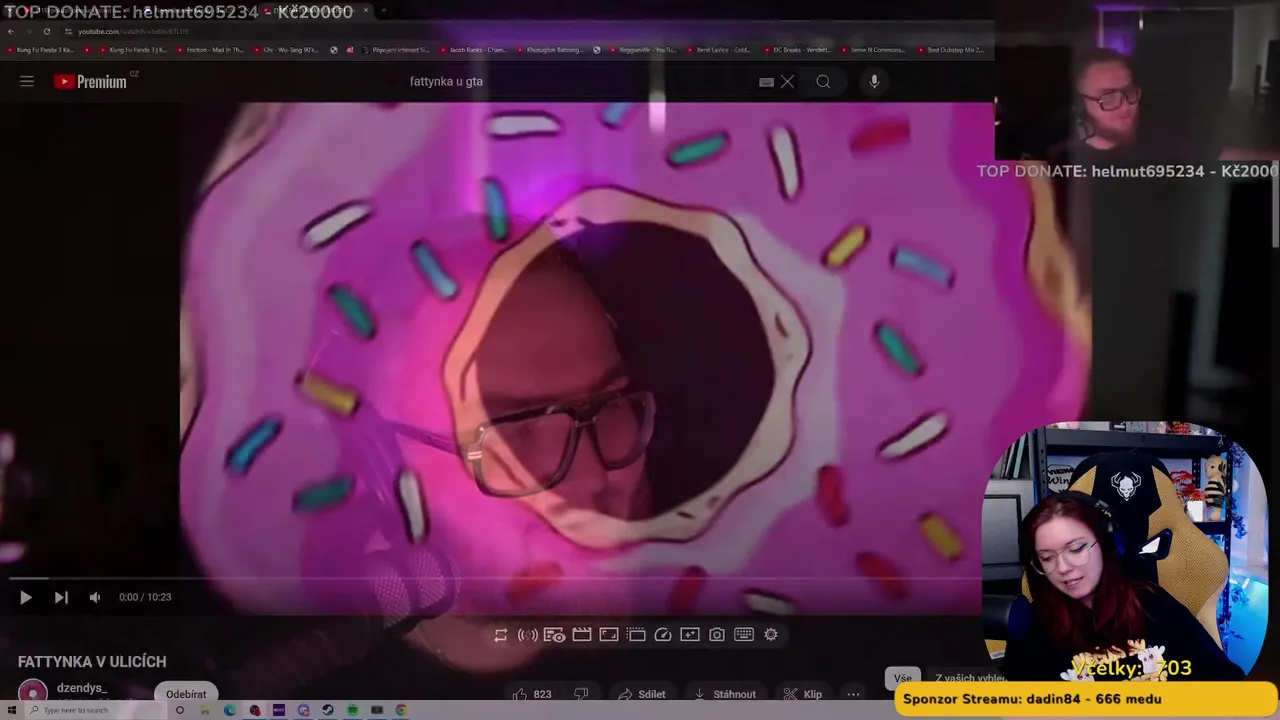Screen dimensions: 1280x720
Task: Open Spotify from the taskbar
Action: pyautogui.click(x=352, y=710)
